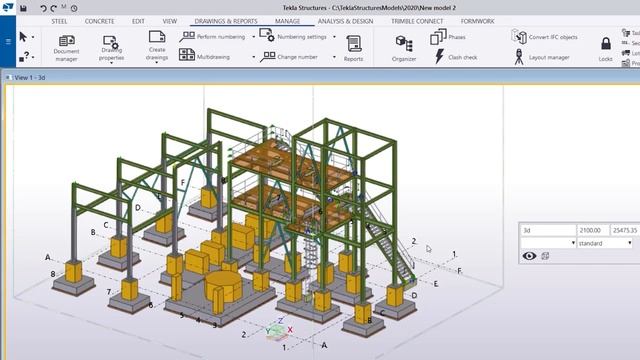Click the '3d' view name field
Screen dimensions: 640x360
pos(548,230)
